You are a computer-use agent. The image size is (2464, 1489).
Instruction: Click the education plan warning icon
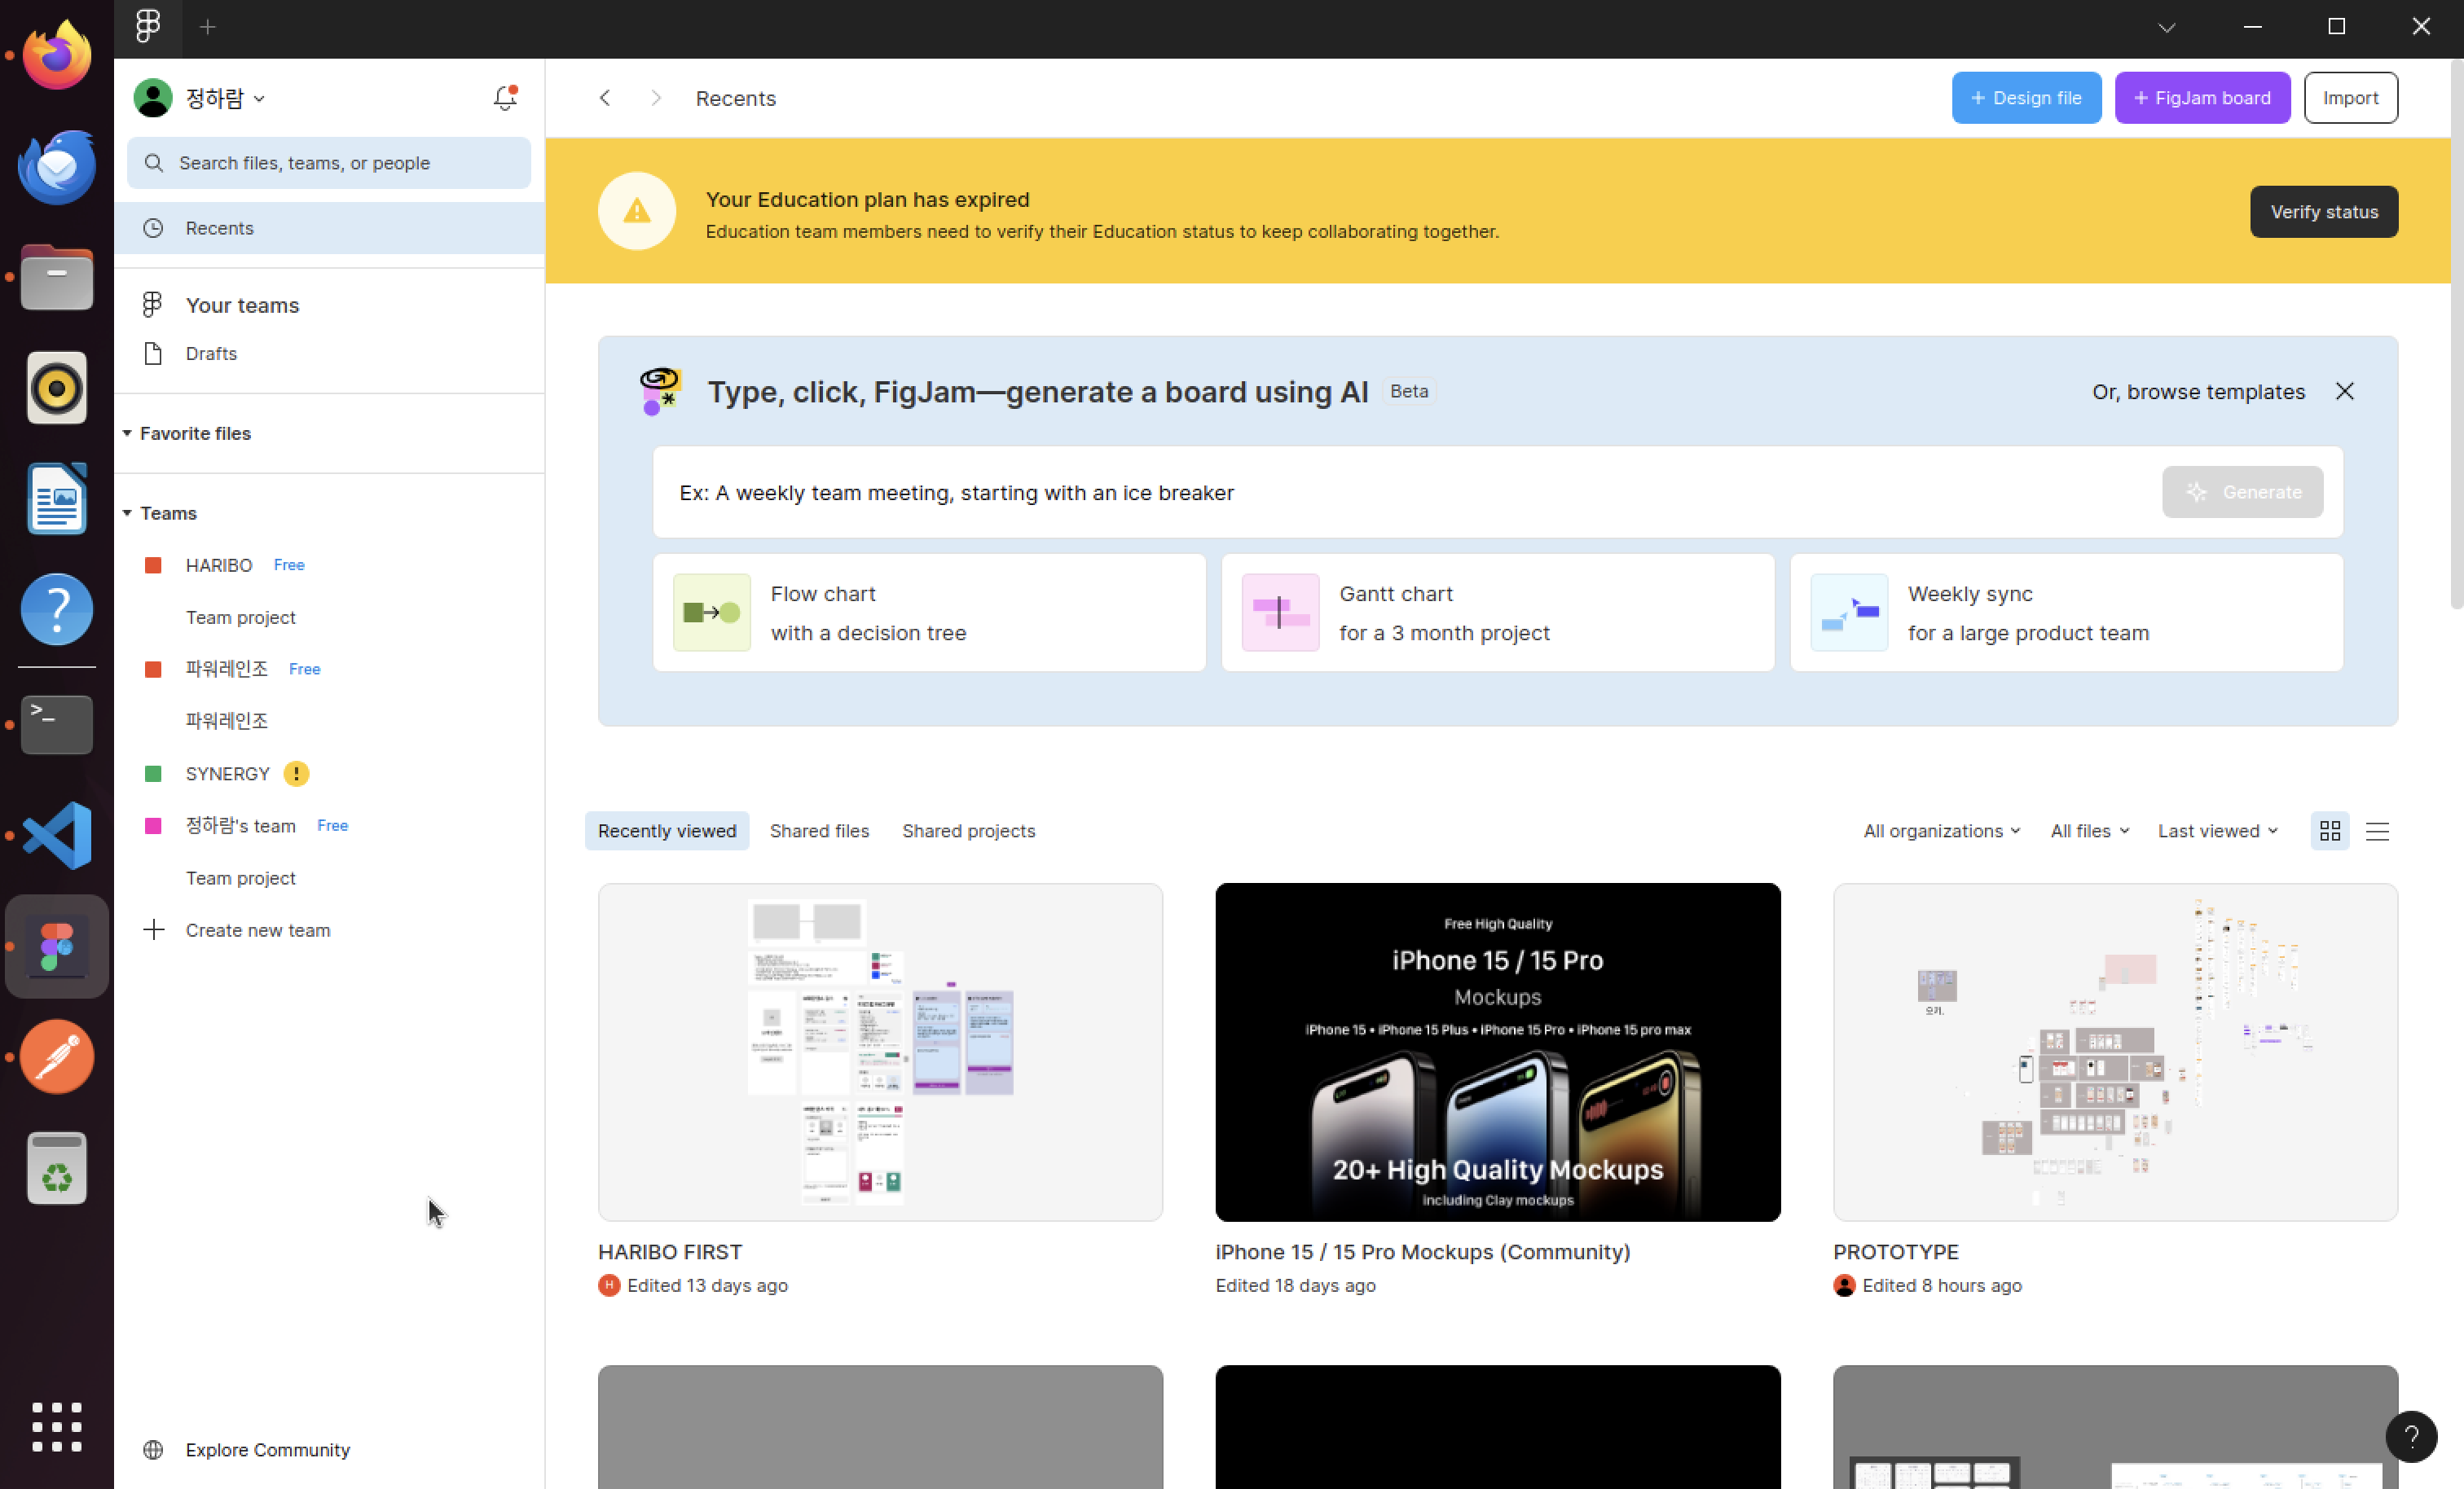point(637,211)
